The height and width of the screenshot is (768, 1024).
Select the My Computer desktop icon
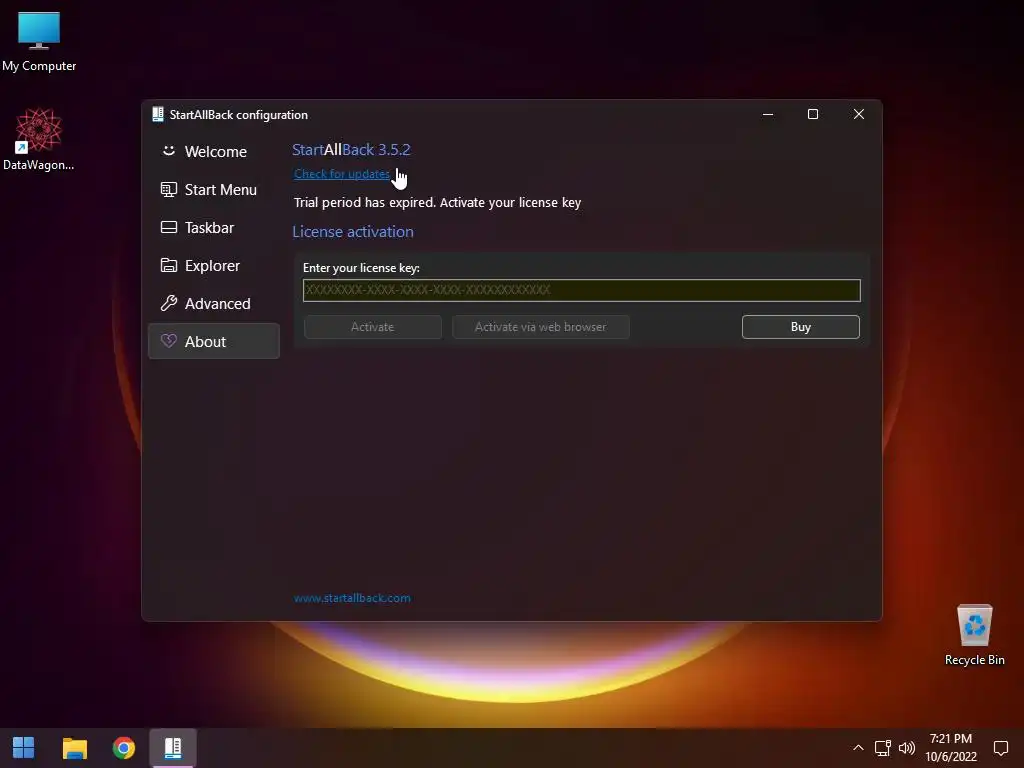point(39,41)
